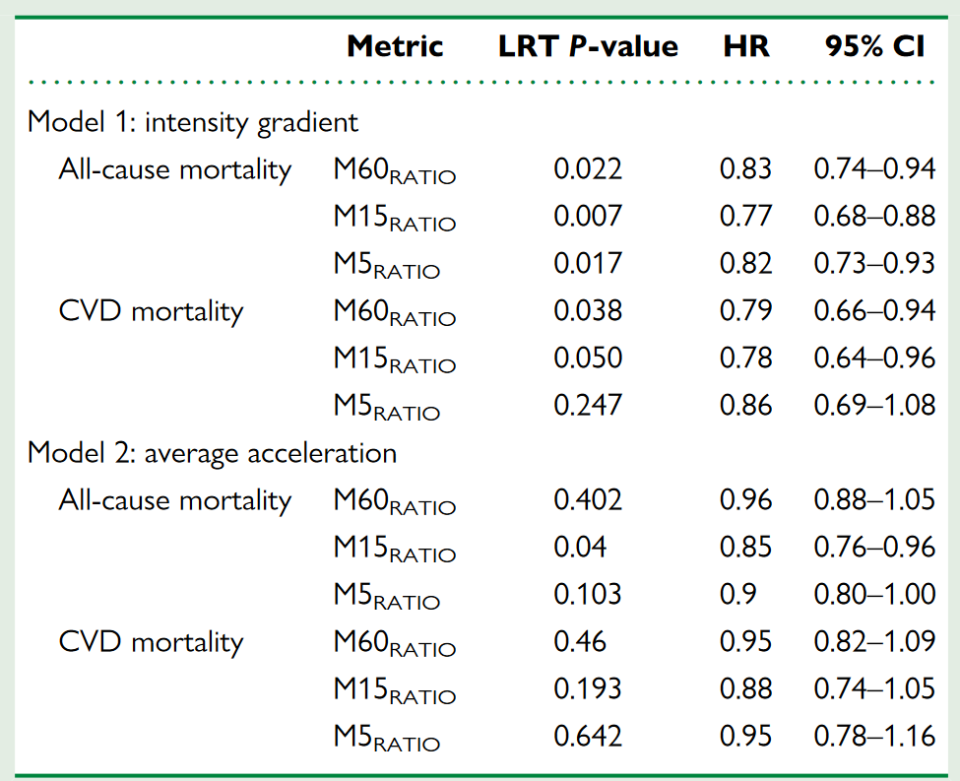The height and width of the screenshot is (781, 960).
Task: Select the Model 1: intensity gradient heading
Action: tap(192, 122)
